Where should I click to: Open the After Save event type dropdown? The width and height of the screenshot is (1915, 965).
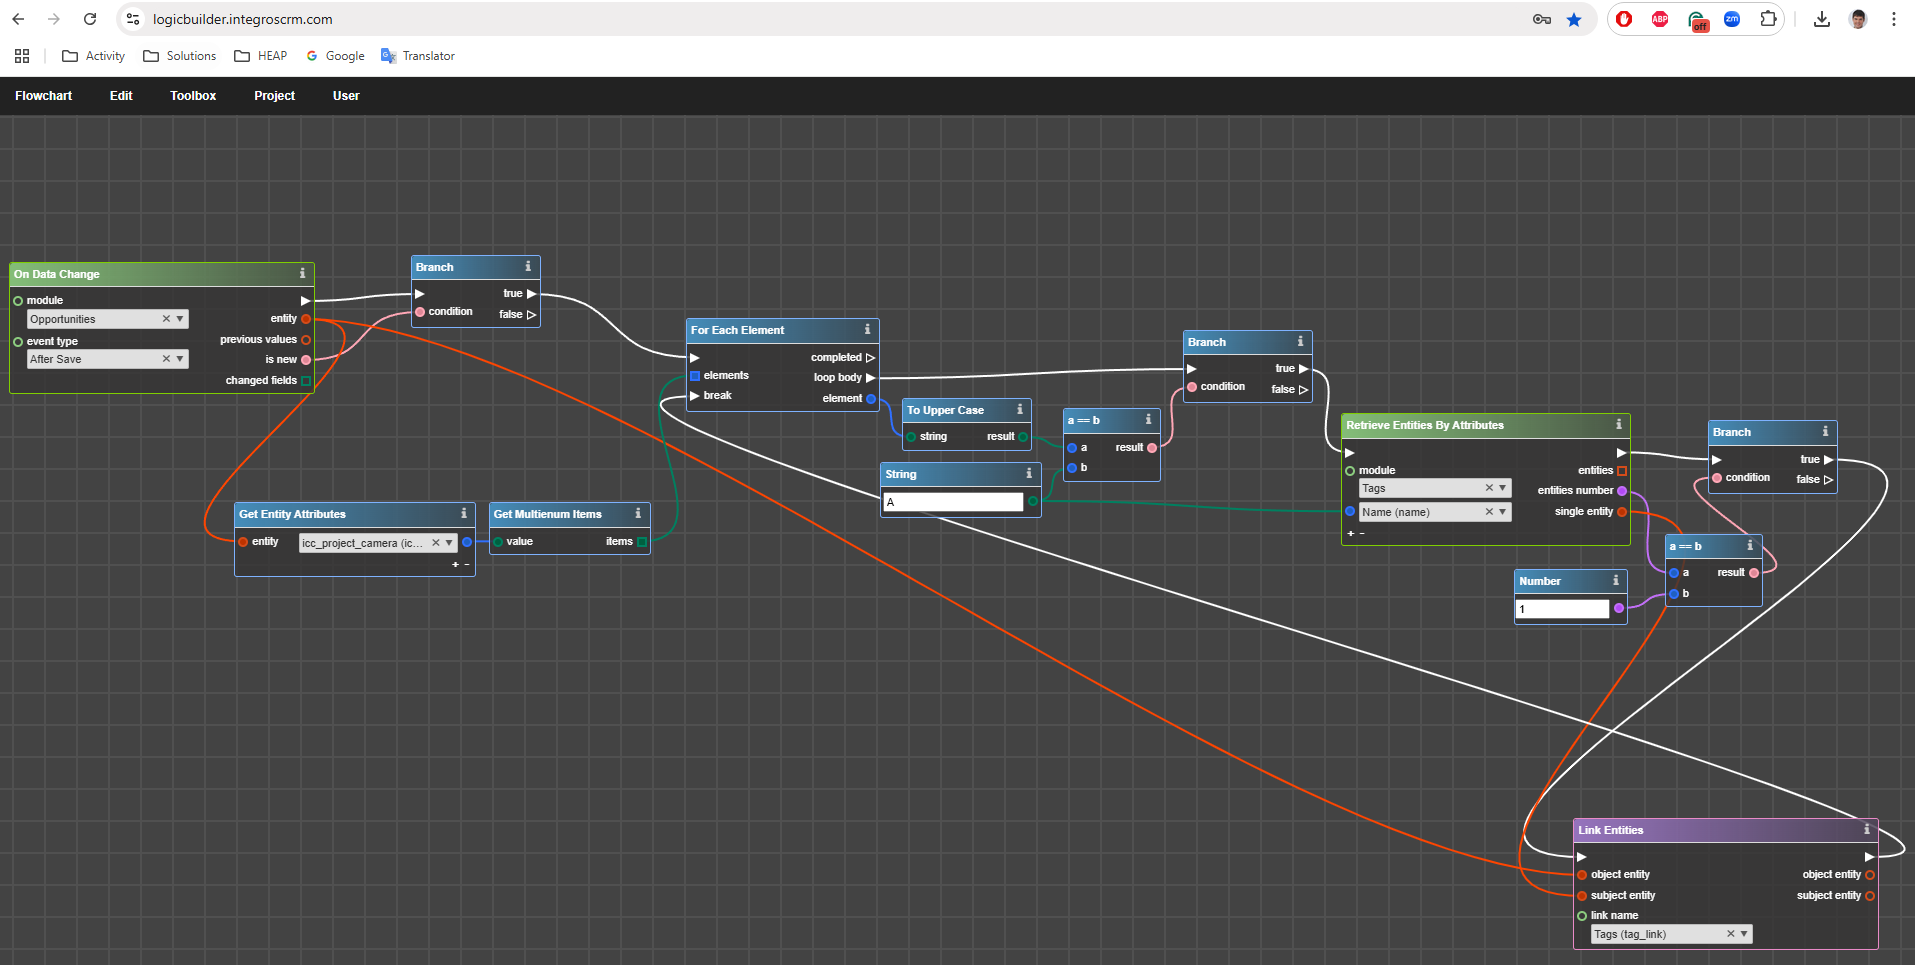click(x=180, y=359)
